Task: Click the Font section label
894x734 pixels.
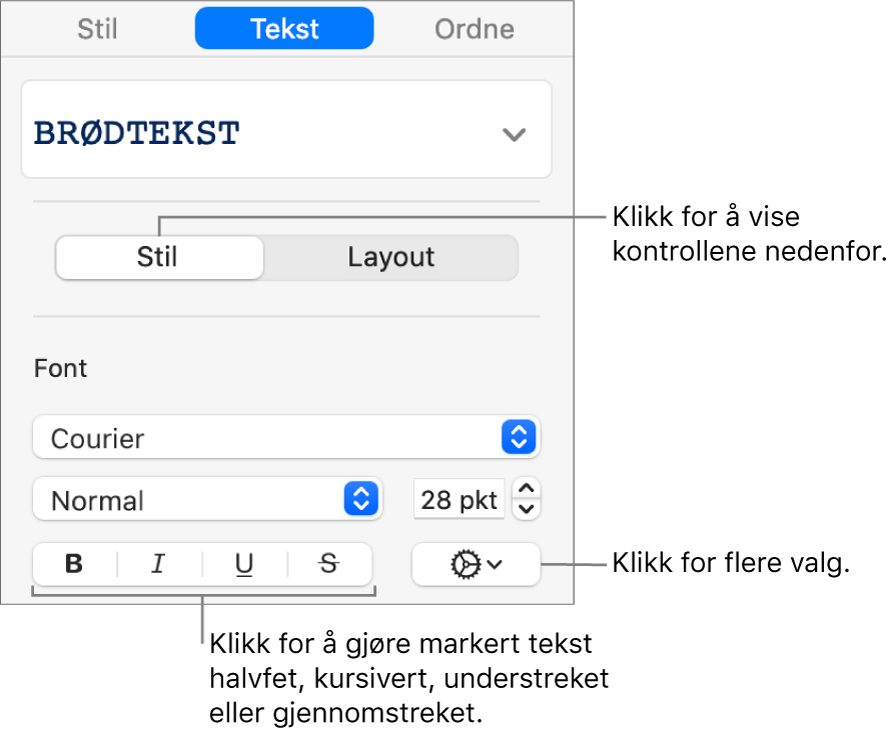Action: (60, 368)
